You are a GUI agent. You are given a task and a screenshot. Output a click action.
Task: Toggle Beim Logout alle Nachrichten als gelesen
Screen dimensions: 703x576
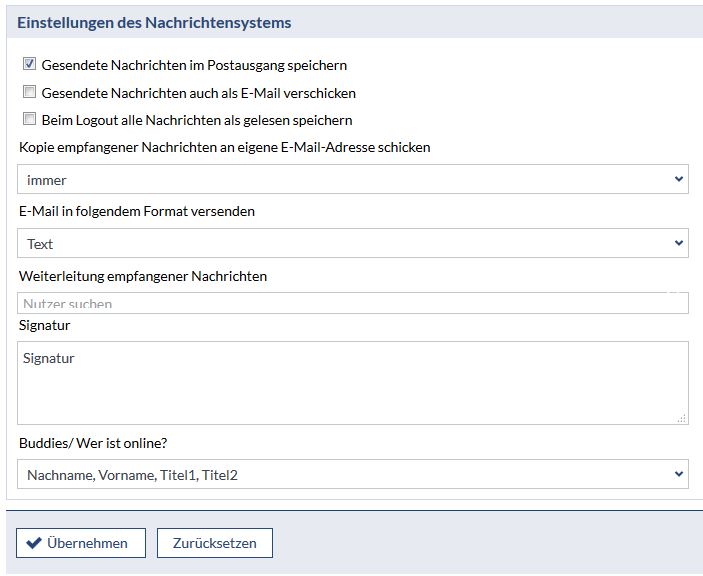pyautogui.click(x=29, y=120)
